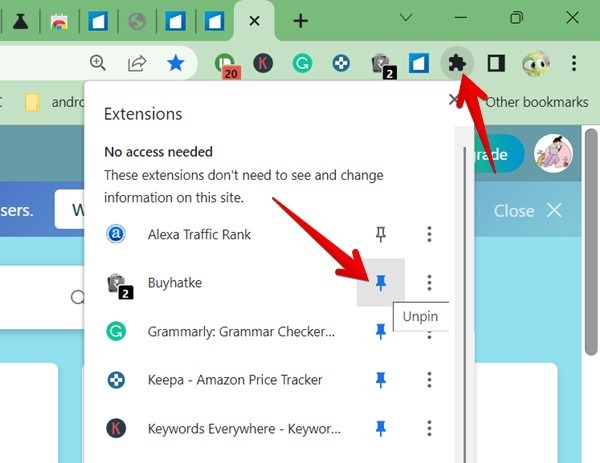
Task: Open Other bookmarks folder
Action: tap(537, 102)
